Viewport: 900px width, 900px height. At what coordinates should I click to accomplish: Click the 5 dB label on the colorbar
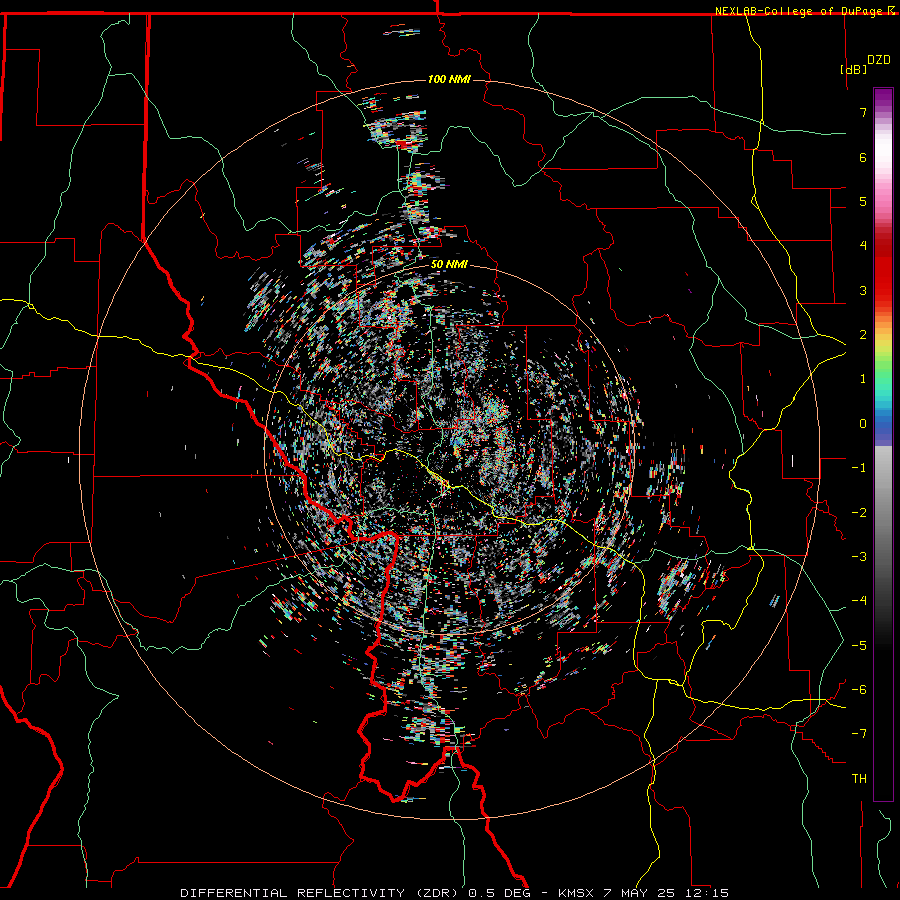pos(863,201)
